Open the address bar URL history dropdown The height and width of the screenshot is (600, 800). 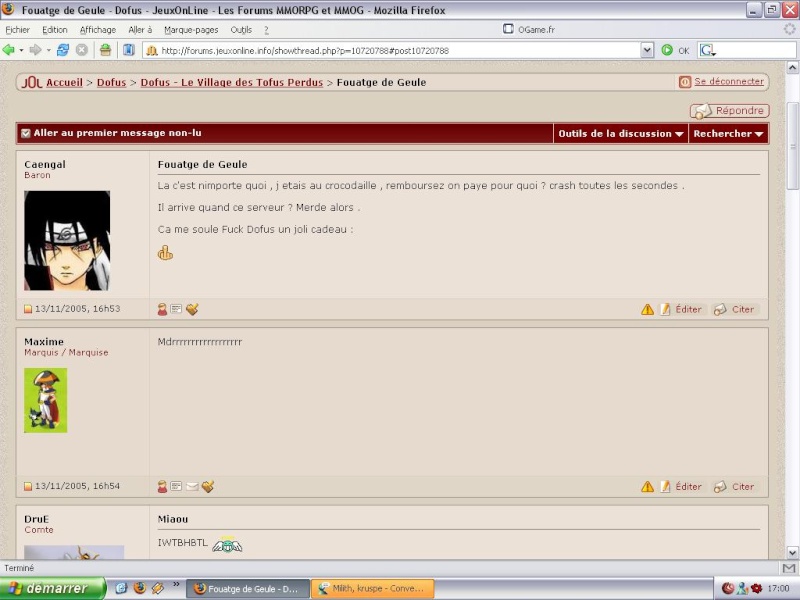coord(647,50)
